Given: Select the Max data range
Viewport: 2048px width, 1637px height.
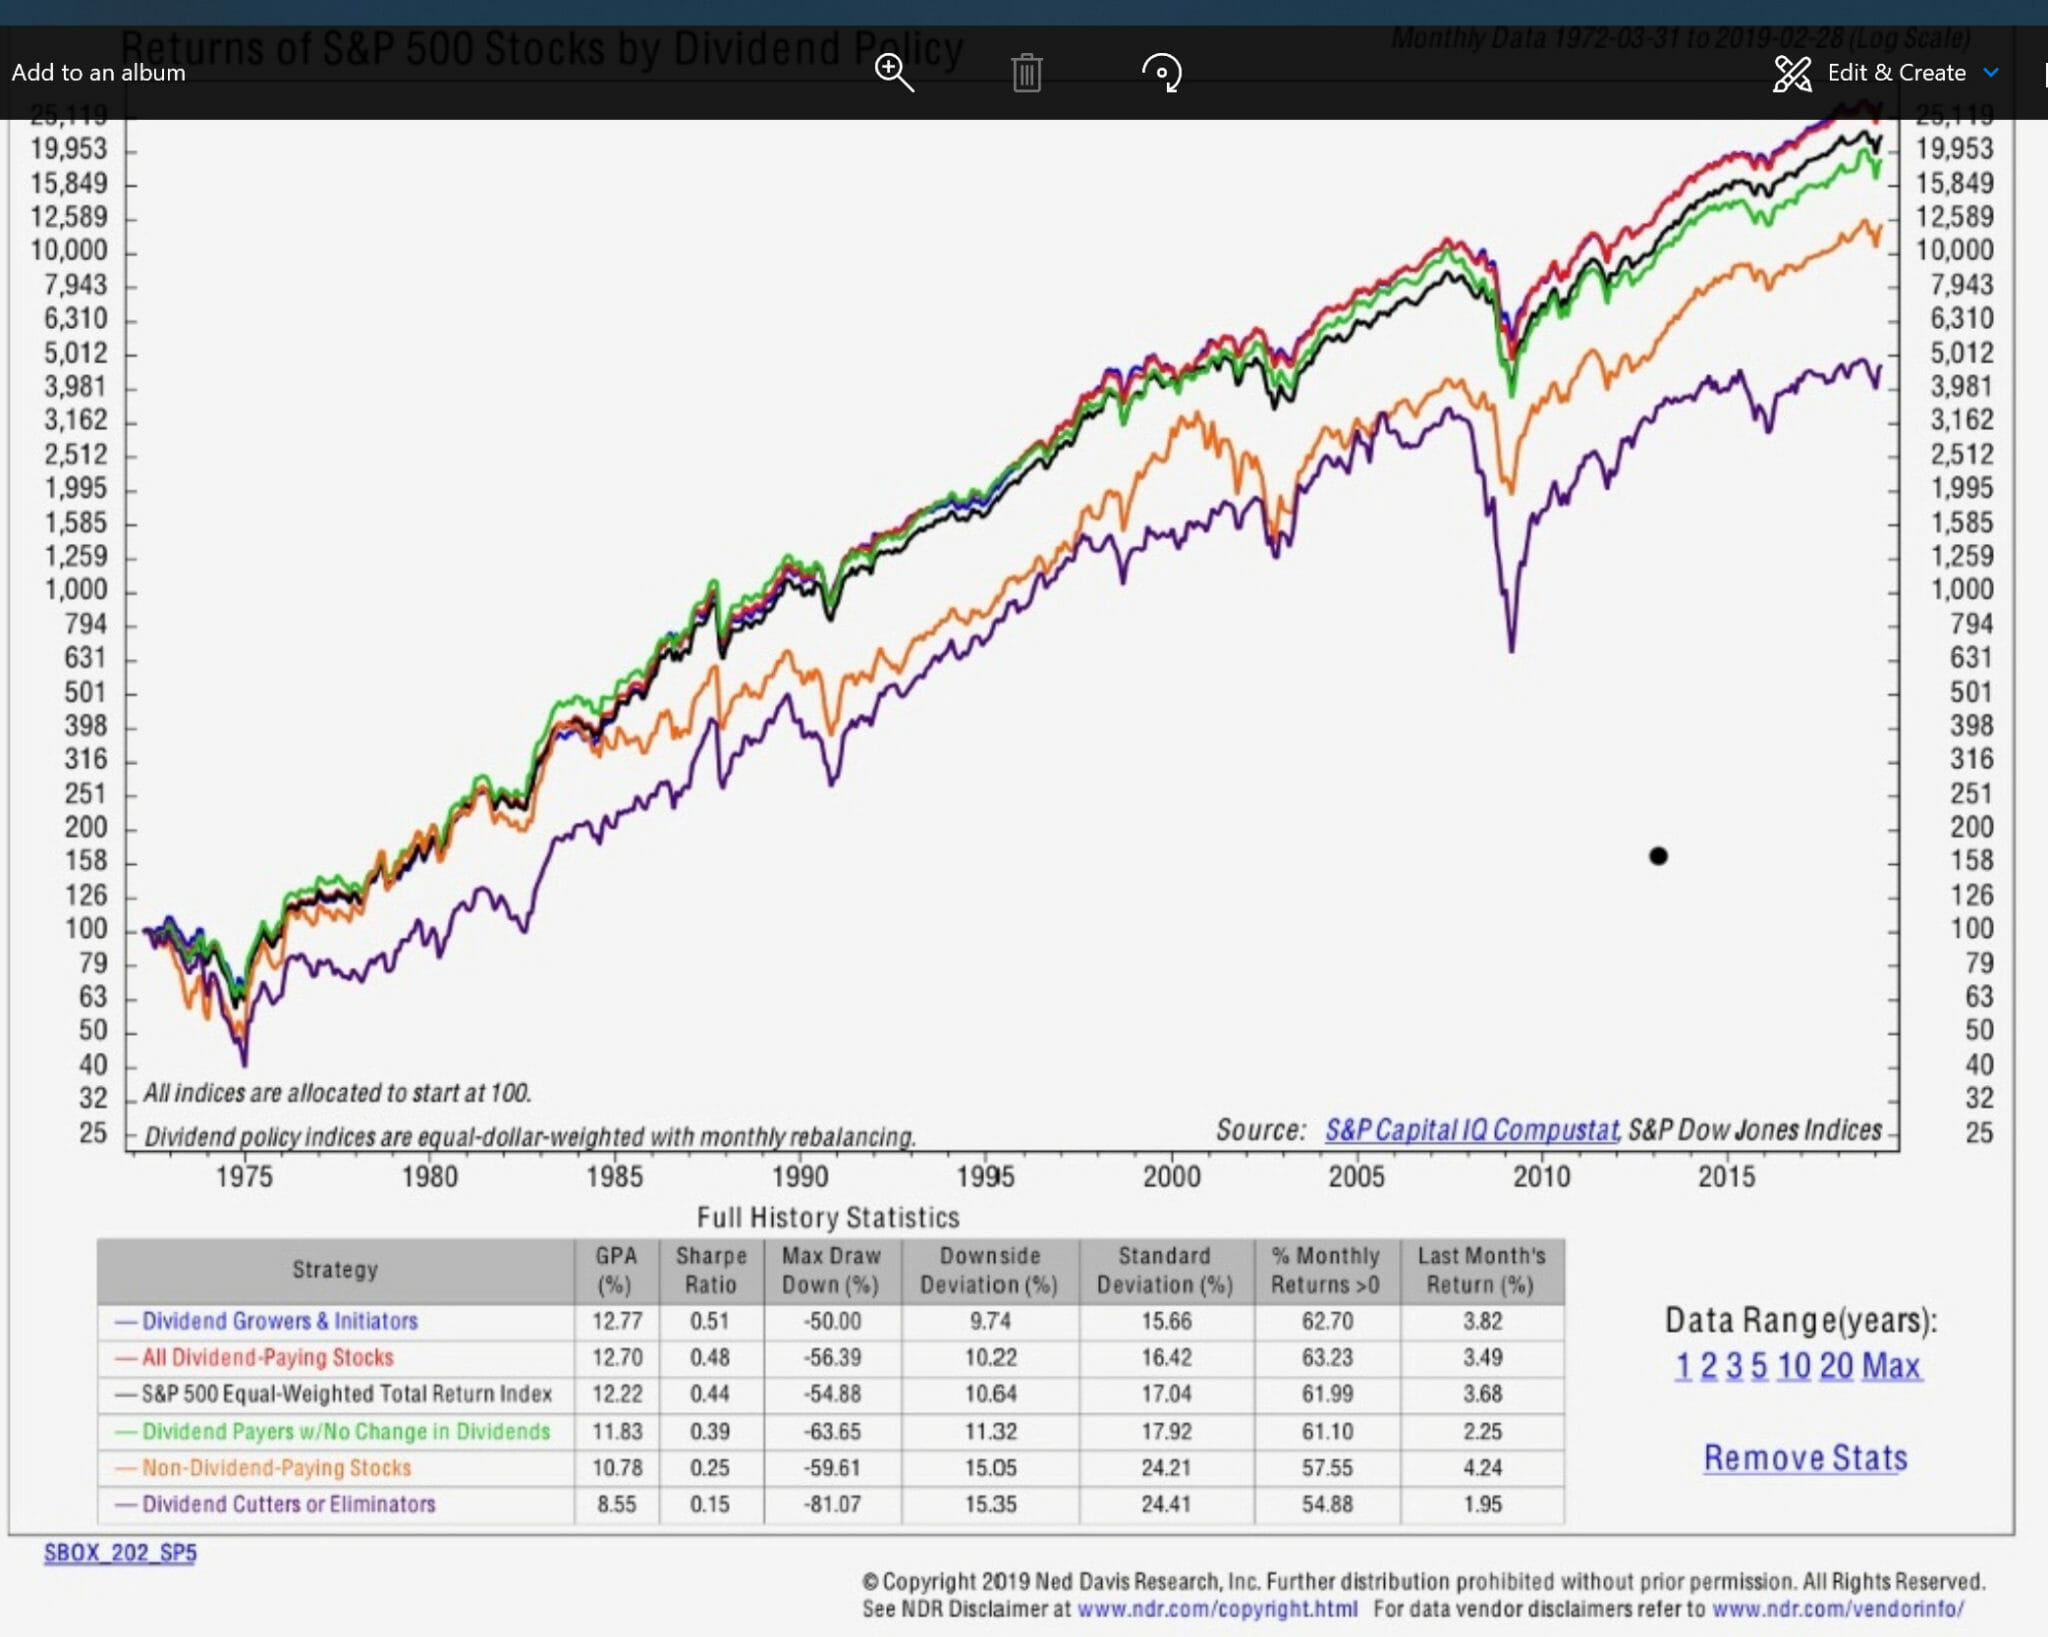Looking at the screenshot, I should [1891, 1366].
